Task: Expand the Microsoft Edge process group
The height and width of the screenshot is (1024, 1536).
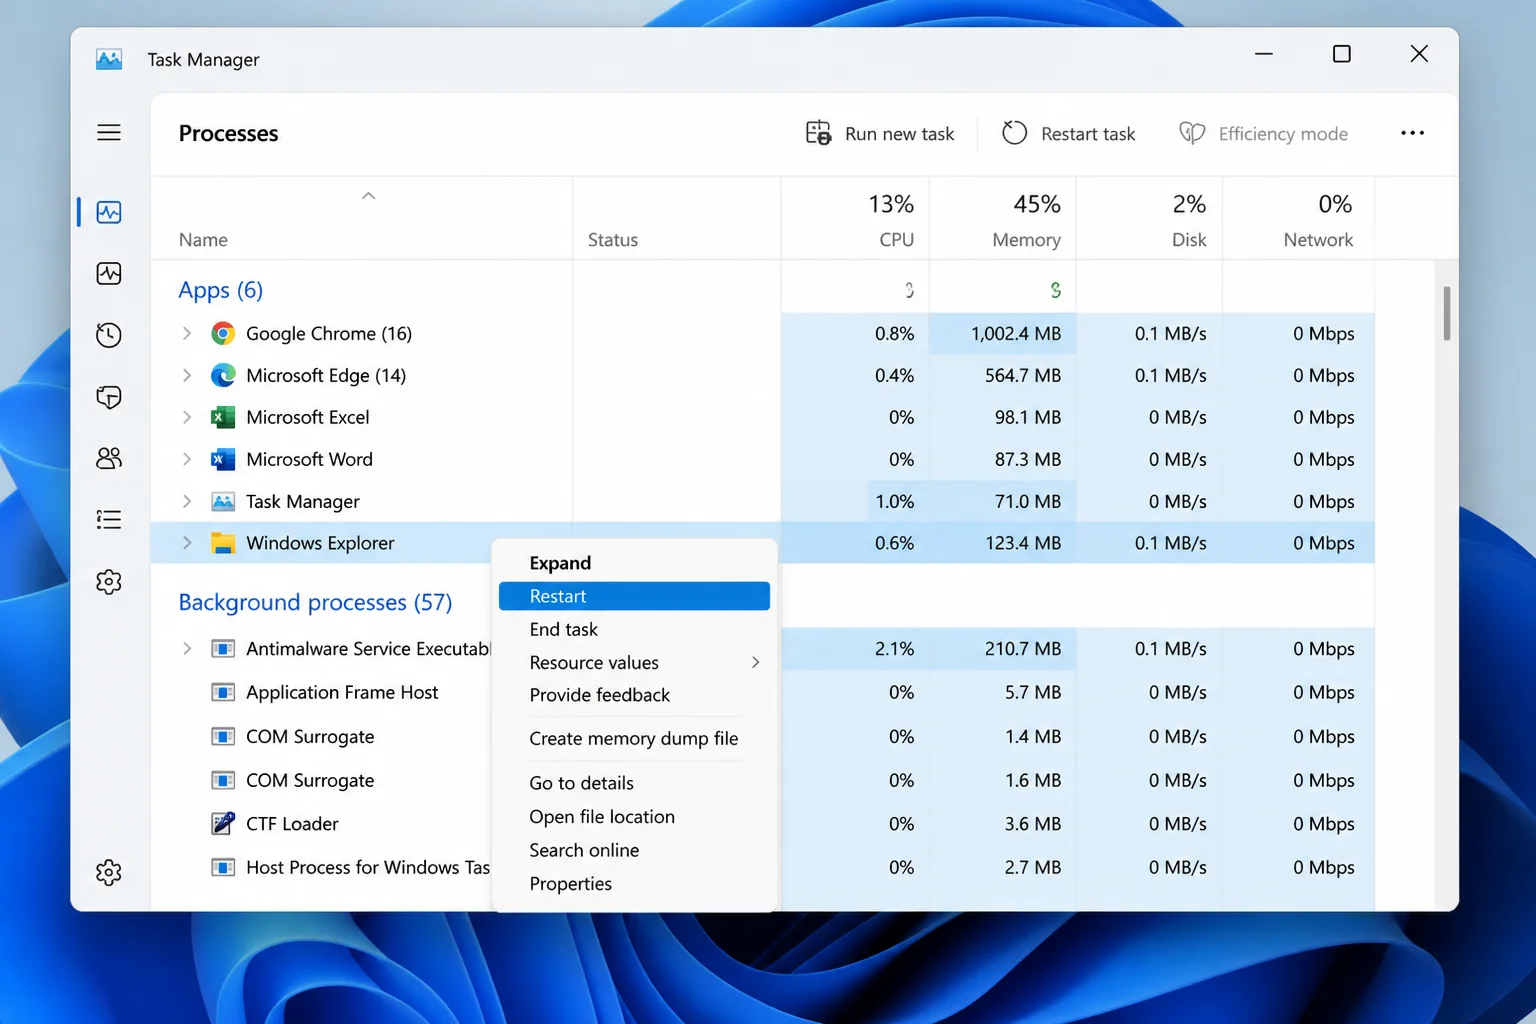Action: pyautogui.click(x=187, y=376)
